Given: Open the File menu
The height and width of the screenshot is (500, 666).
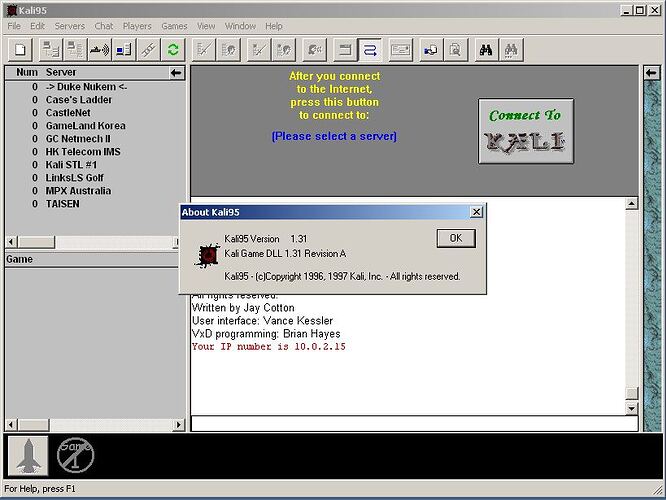Looking at the screenshot, I should [x=14, y=26].
